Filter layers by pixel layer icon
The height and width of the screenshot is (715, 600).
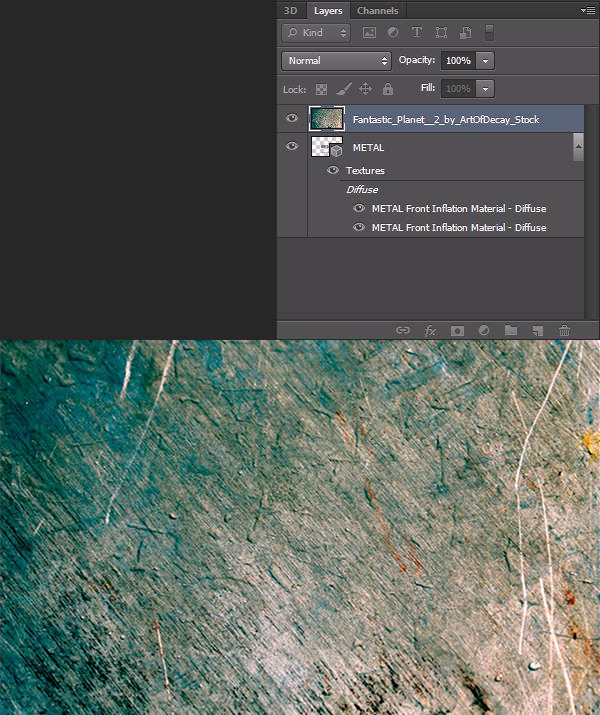[x=369, y=33]
